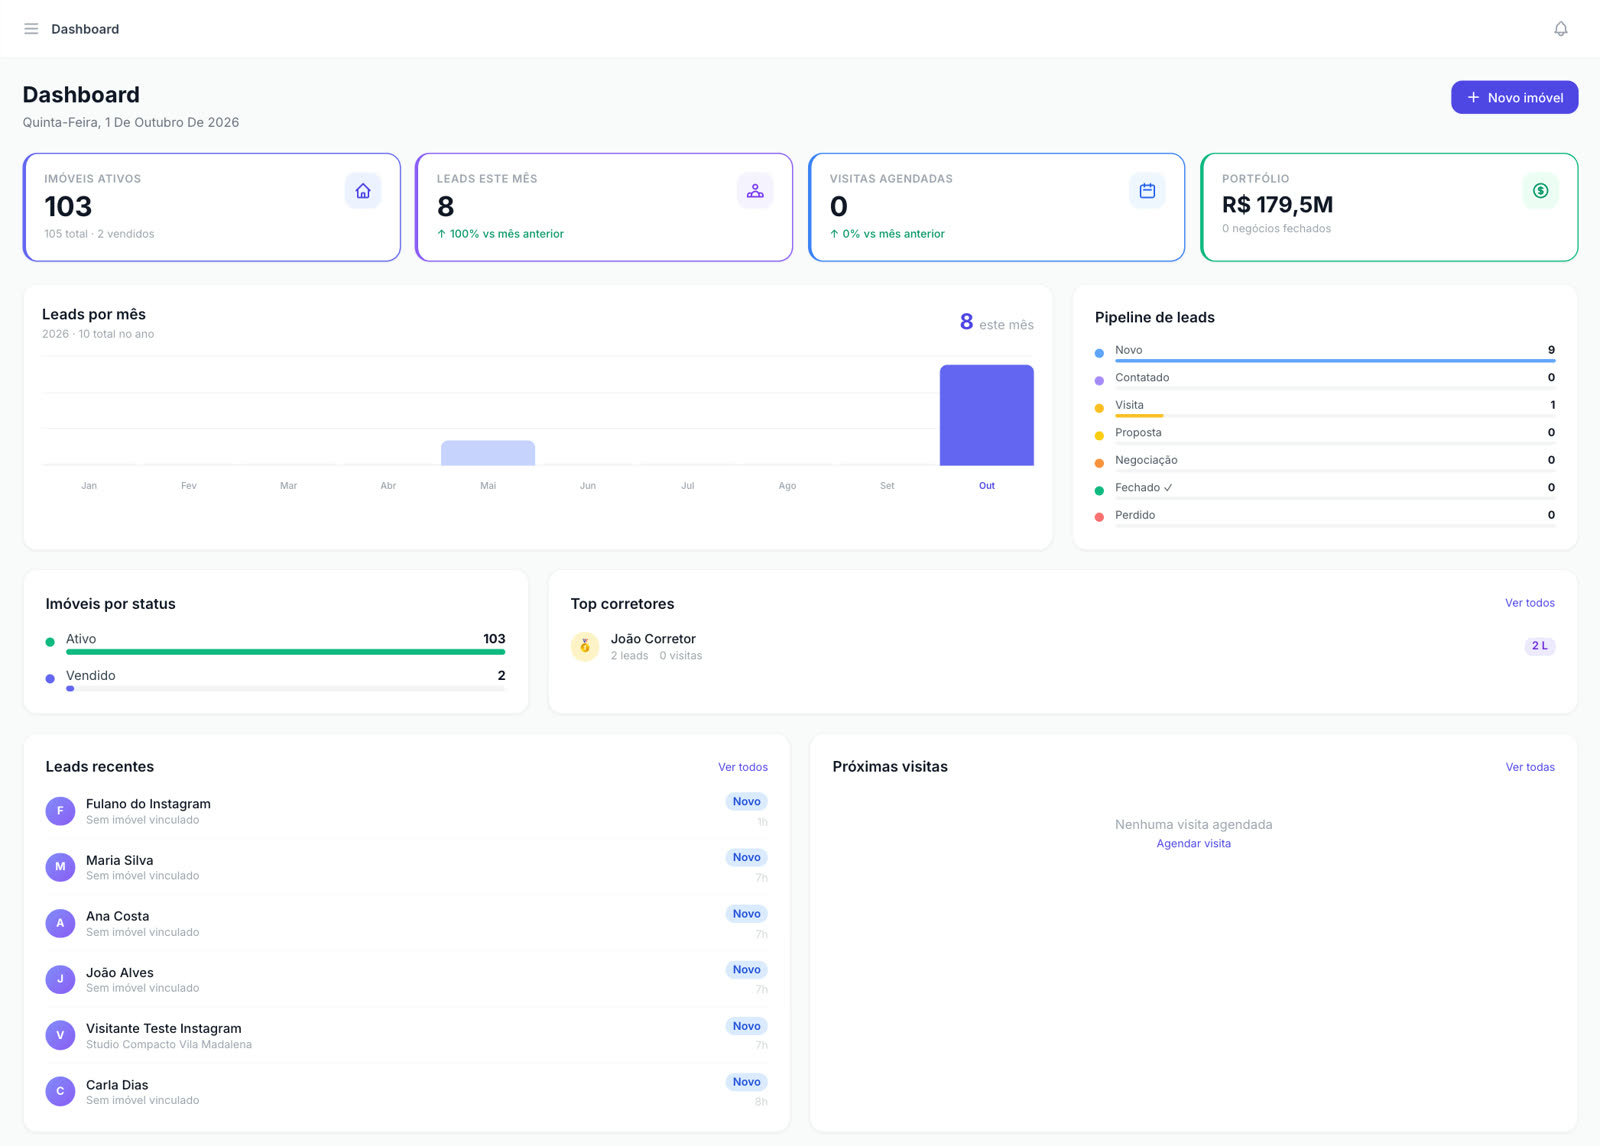Open Maria Silva lead
1600x1146 pixels.
pyautogui.click(x=407, y=867)
